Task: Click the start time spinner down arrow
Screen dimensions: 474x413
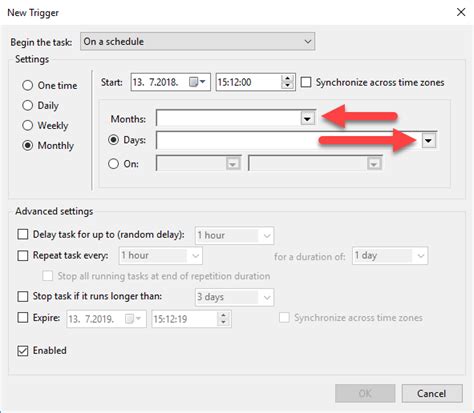Action: [x=287, y=85]
